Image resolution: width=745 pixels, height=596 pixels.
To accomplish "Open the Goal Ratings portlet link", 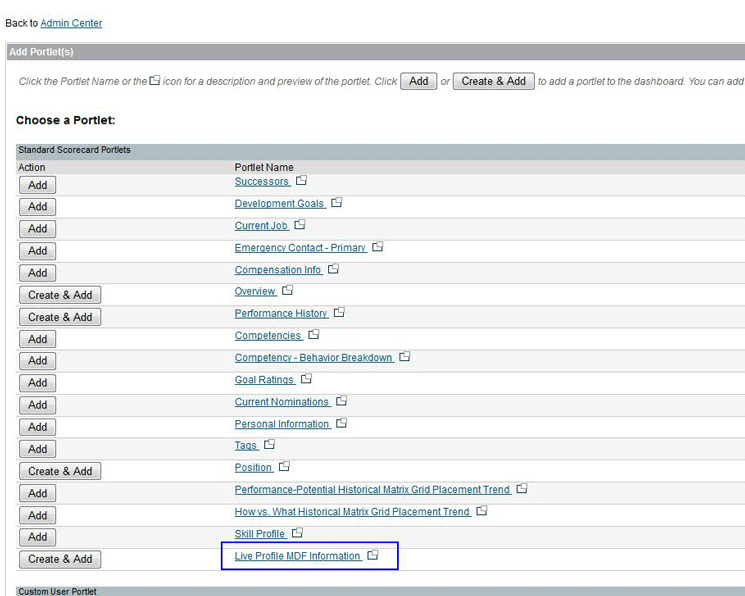I will pos(264,380).
